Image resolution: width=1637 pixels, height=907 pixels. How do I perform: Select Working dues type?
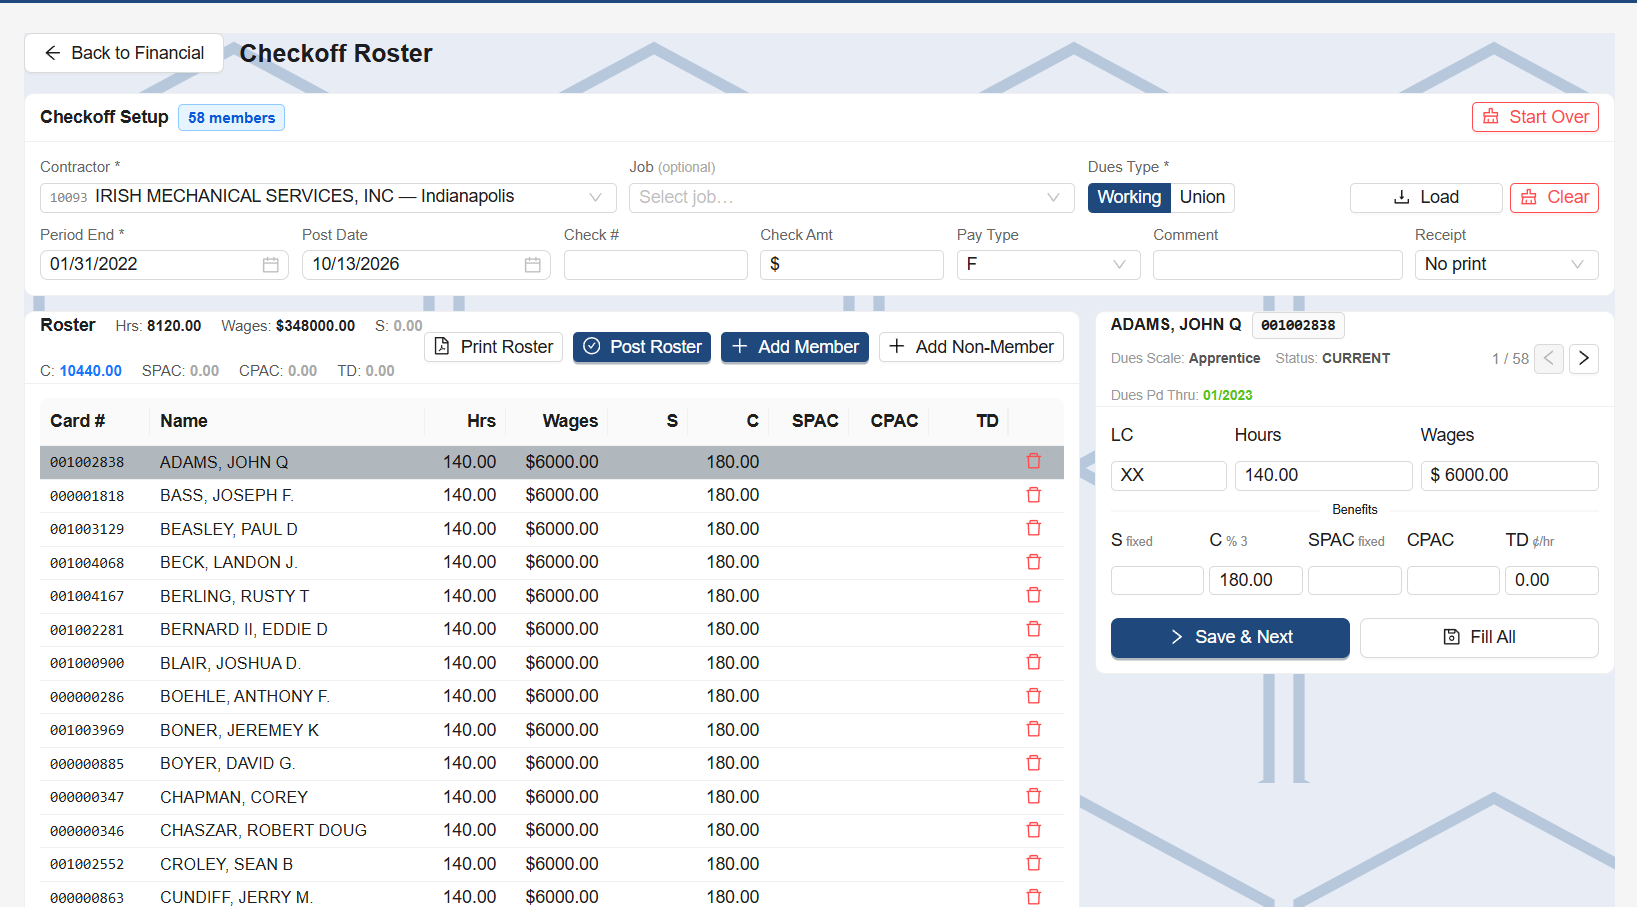[1129, 198]
